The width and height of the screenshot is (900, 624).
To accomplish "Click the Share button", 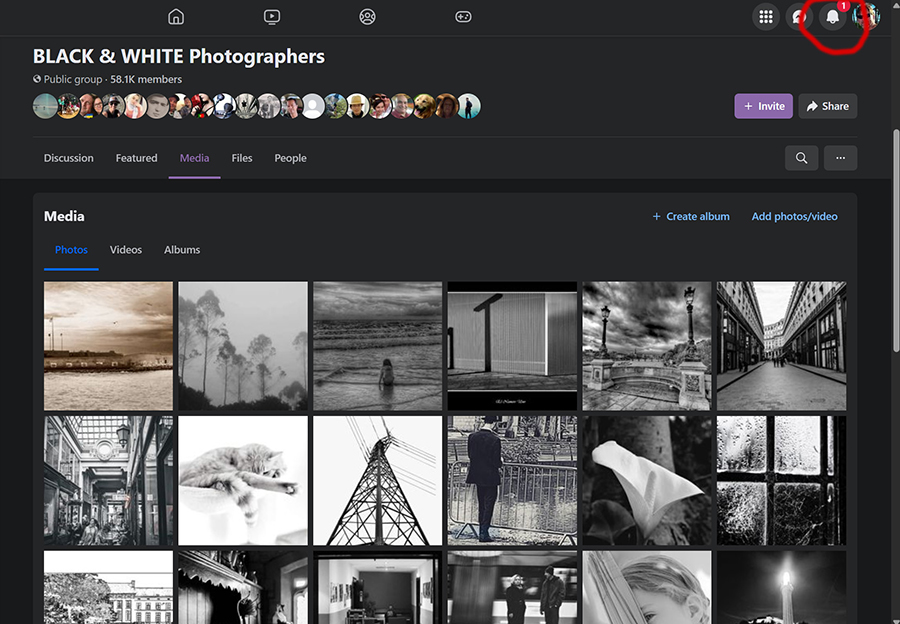I will (828, 106).
